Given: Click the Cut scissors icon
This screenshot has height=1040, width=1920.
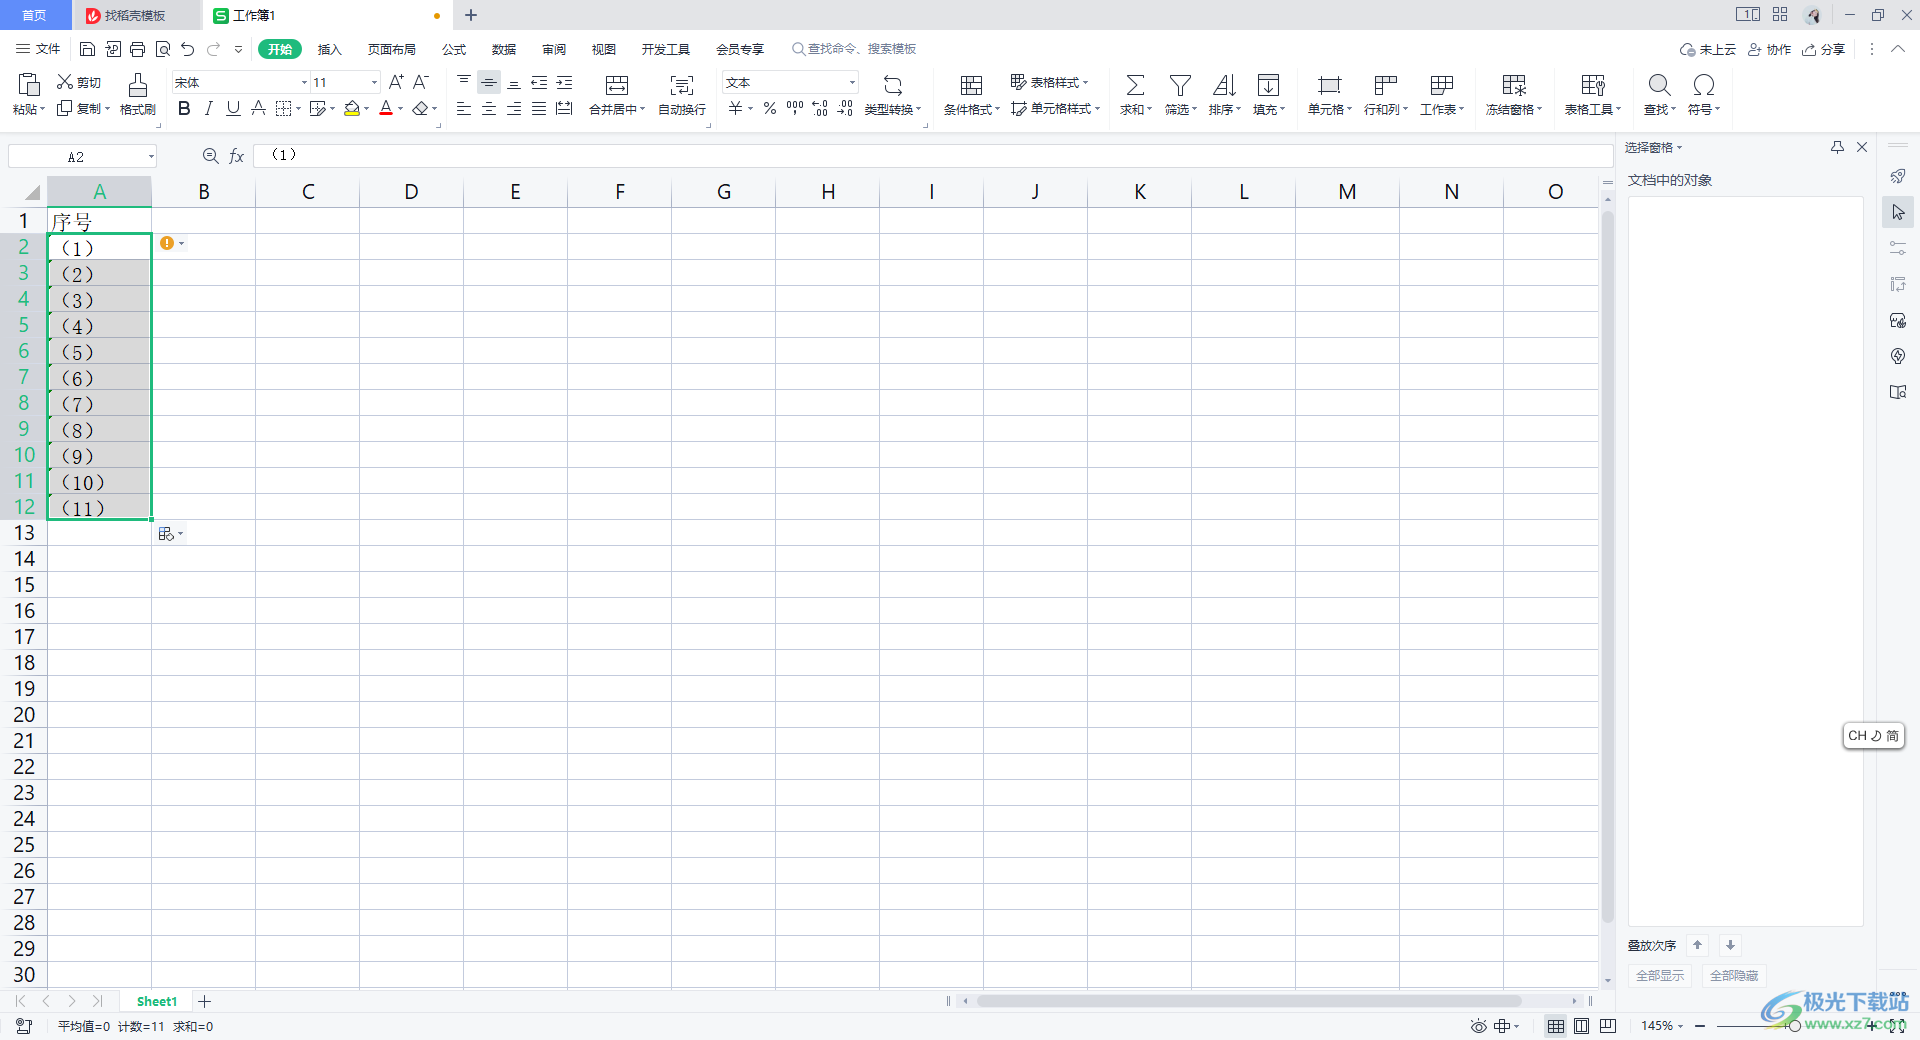Looking at the screenshot, I should pos(65,82).
